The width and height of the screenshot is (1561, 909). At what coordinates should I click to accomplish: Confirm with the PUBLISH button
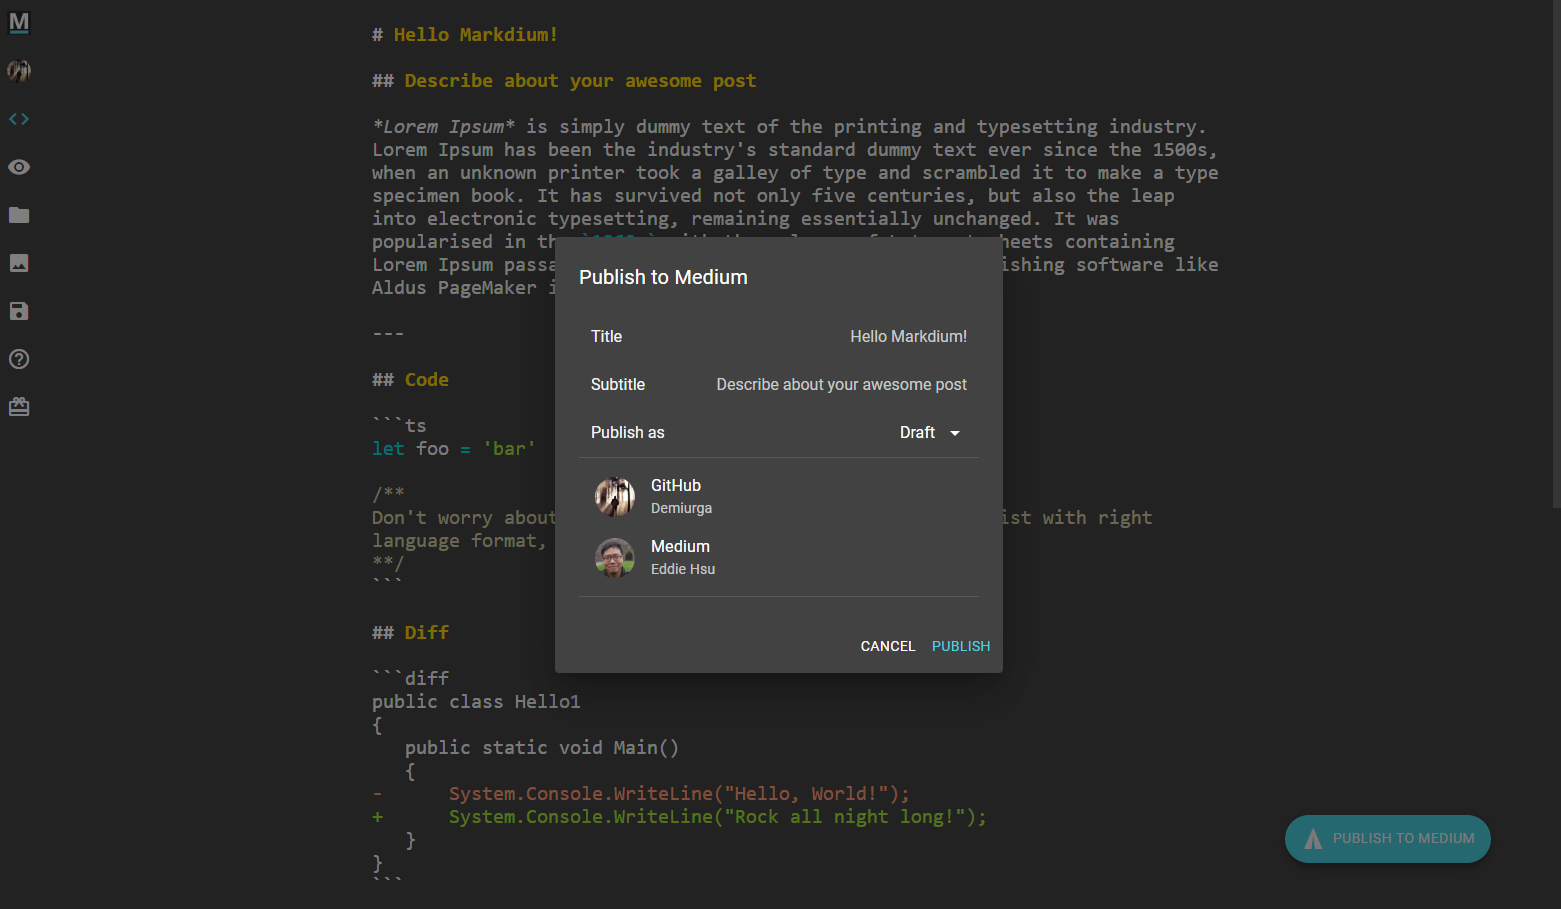(961, 646)
